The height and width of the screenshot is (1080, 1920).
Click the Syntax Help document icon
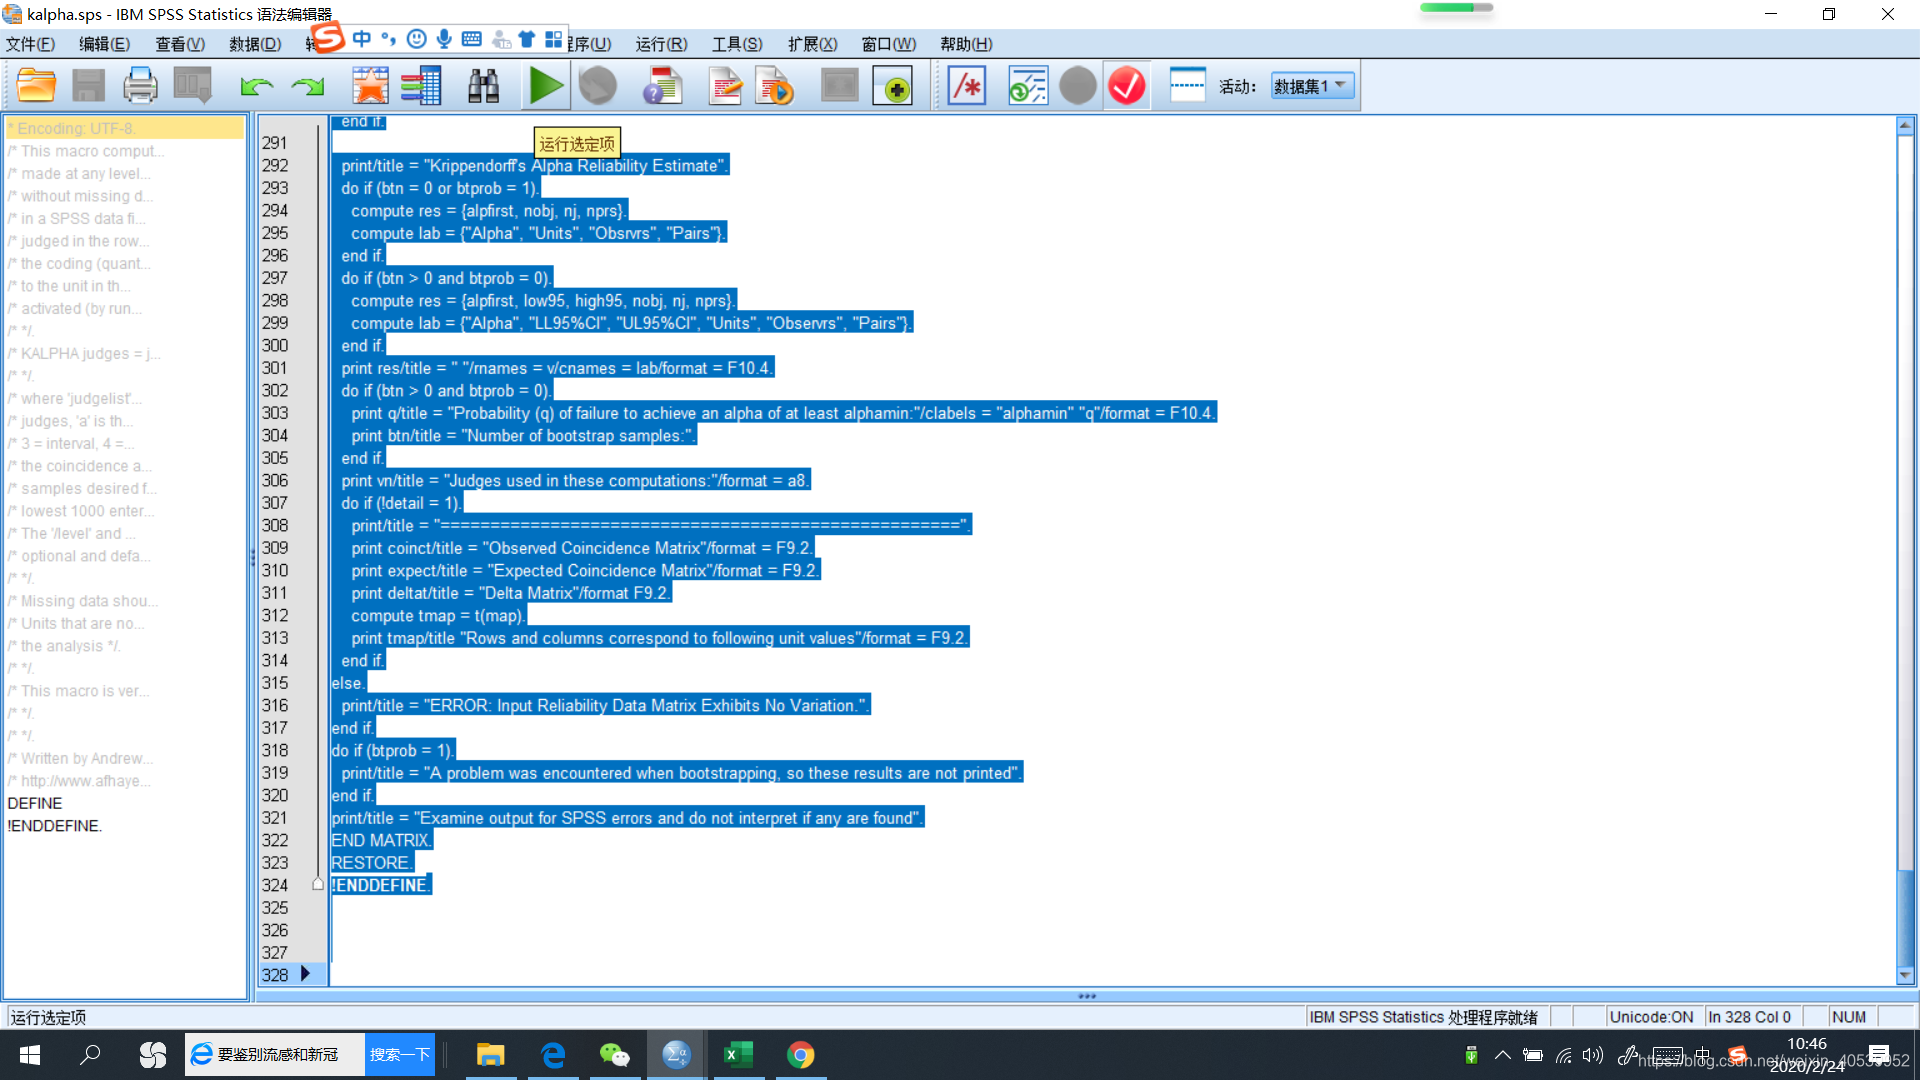(662, 86)
